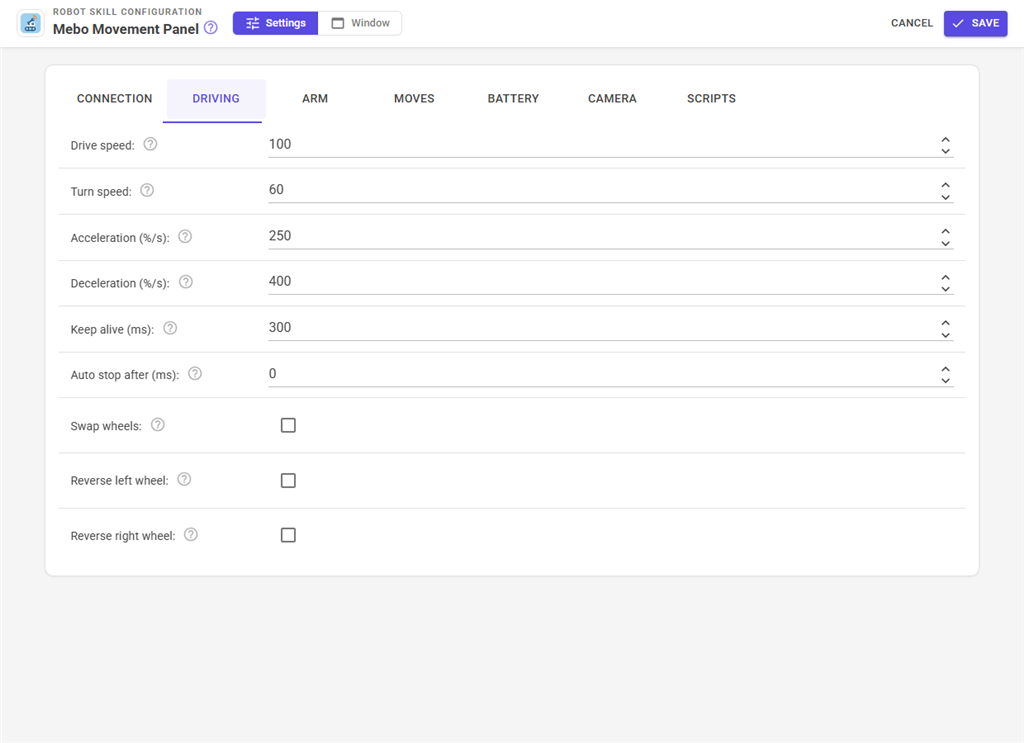Increase Auto stop after with up arrow
Screen dimensions: 1024x743
pos(945,370)
